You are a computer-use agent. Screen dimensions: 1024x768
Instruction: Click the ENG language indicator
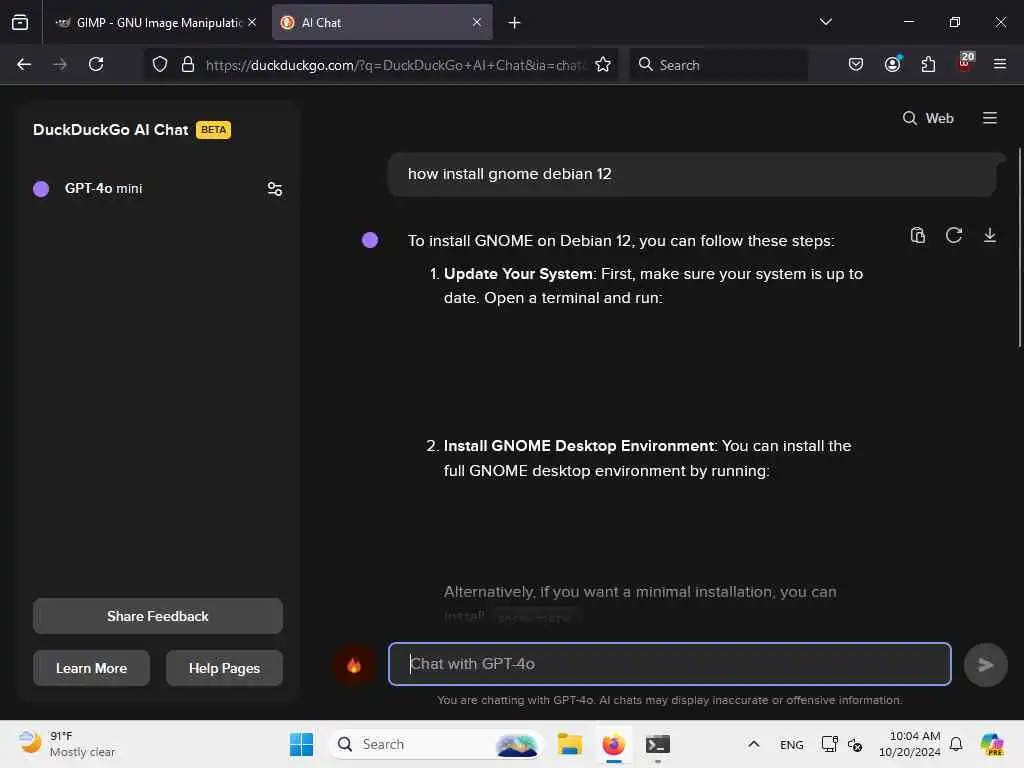click(792, 745)
